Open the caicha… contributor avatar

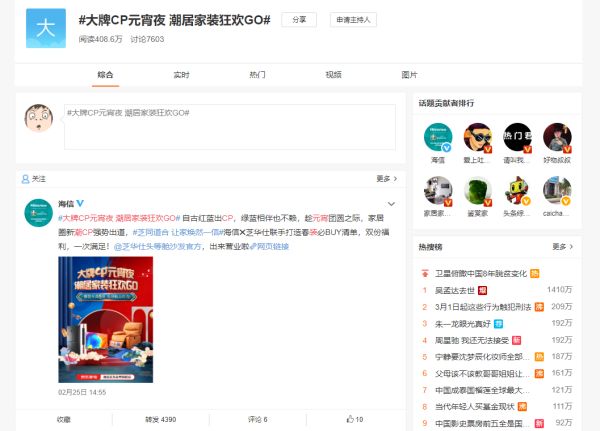[557, 191]
